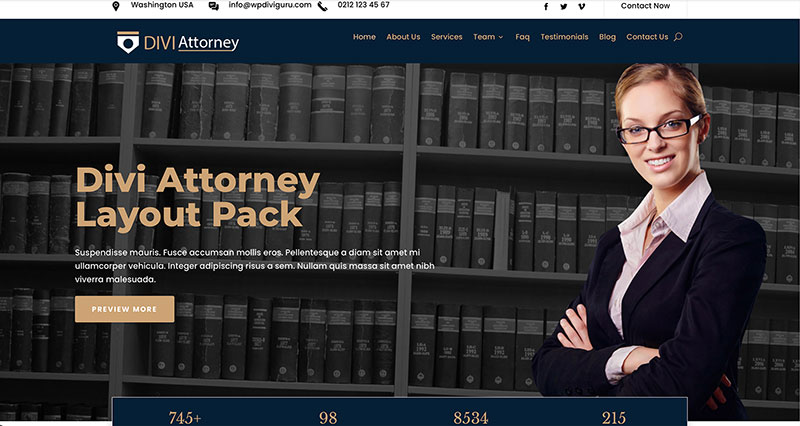This screenshot has height=426, width=800.
Task: Click the info@wpdiviguru.com email link
Action: click(x=267, y=5)
